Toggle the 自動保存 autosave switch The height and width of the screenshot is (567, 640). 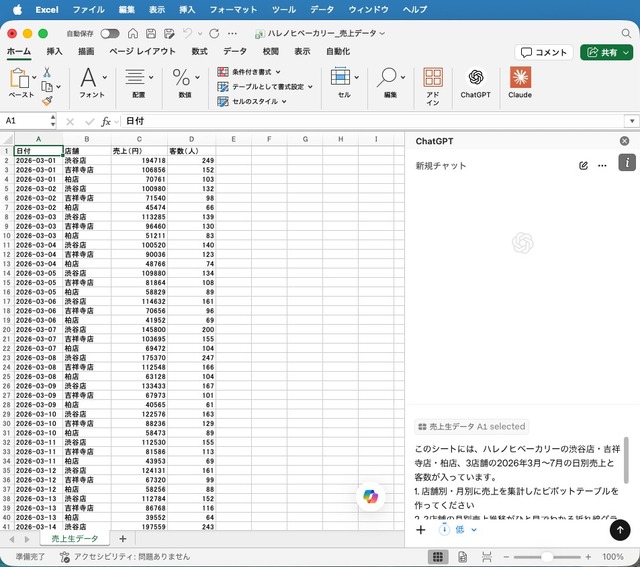(110, 33)
